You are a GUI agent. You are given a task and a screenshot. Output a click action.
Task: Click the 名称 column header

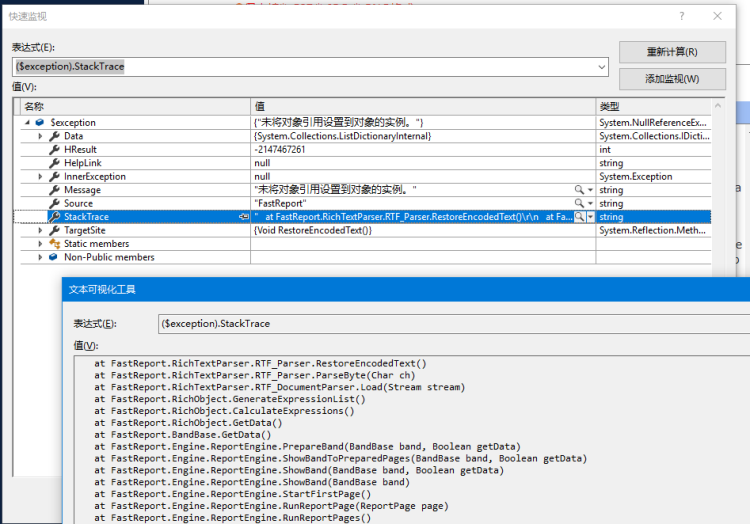pyautogui.click(x=130, y=105)
